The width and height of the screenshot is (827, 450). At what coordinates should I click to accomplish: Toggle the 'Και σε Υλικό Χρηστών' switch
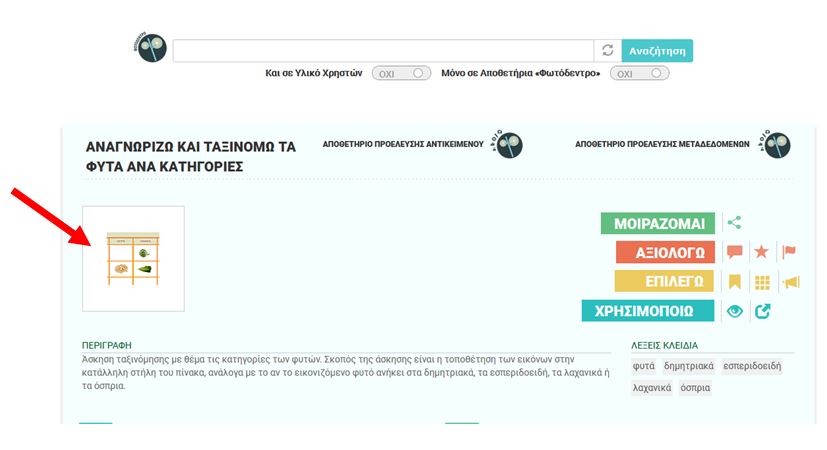coord(401,74)
